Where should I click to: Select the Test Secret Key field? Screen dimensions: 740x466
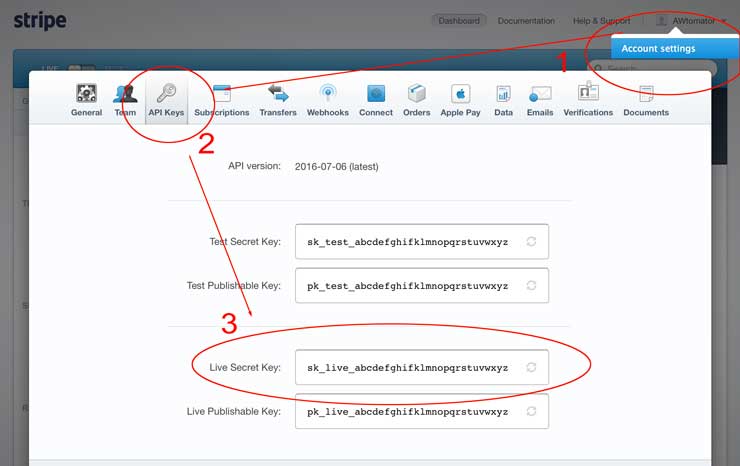[422, 241]
